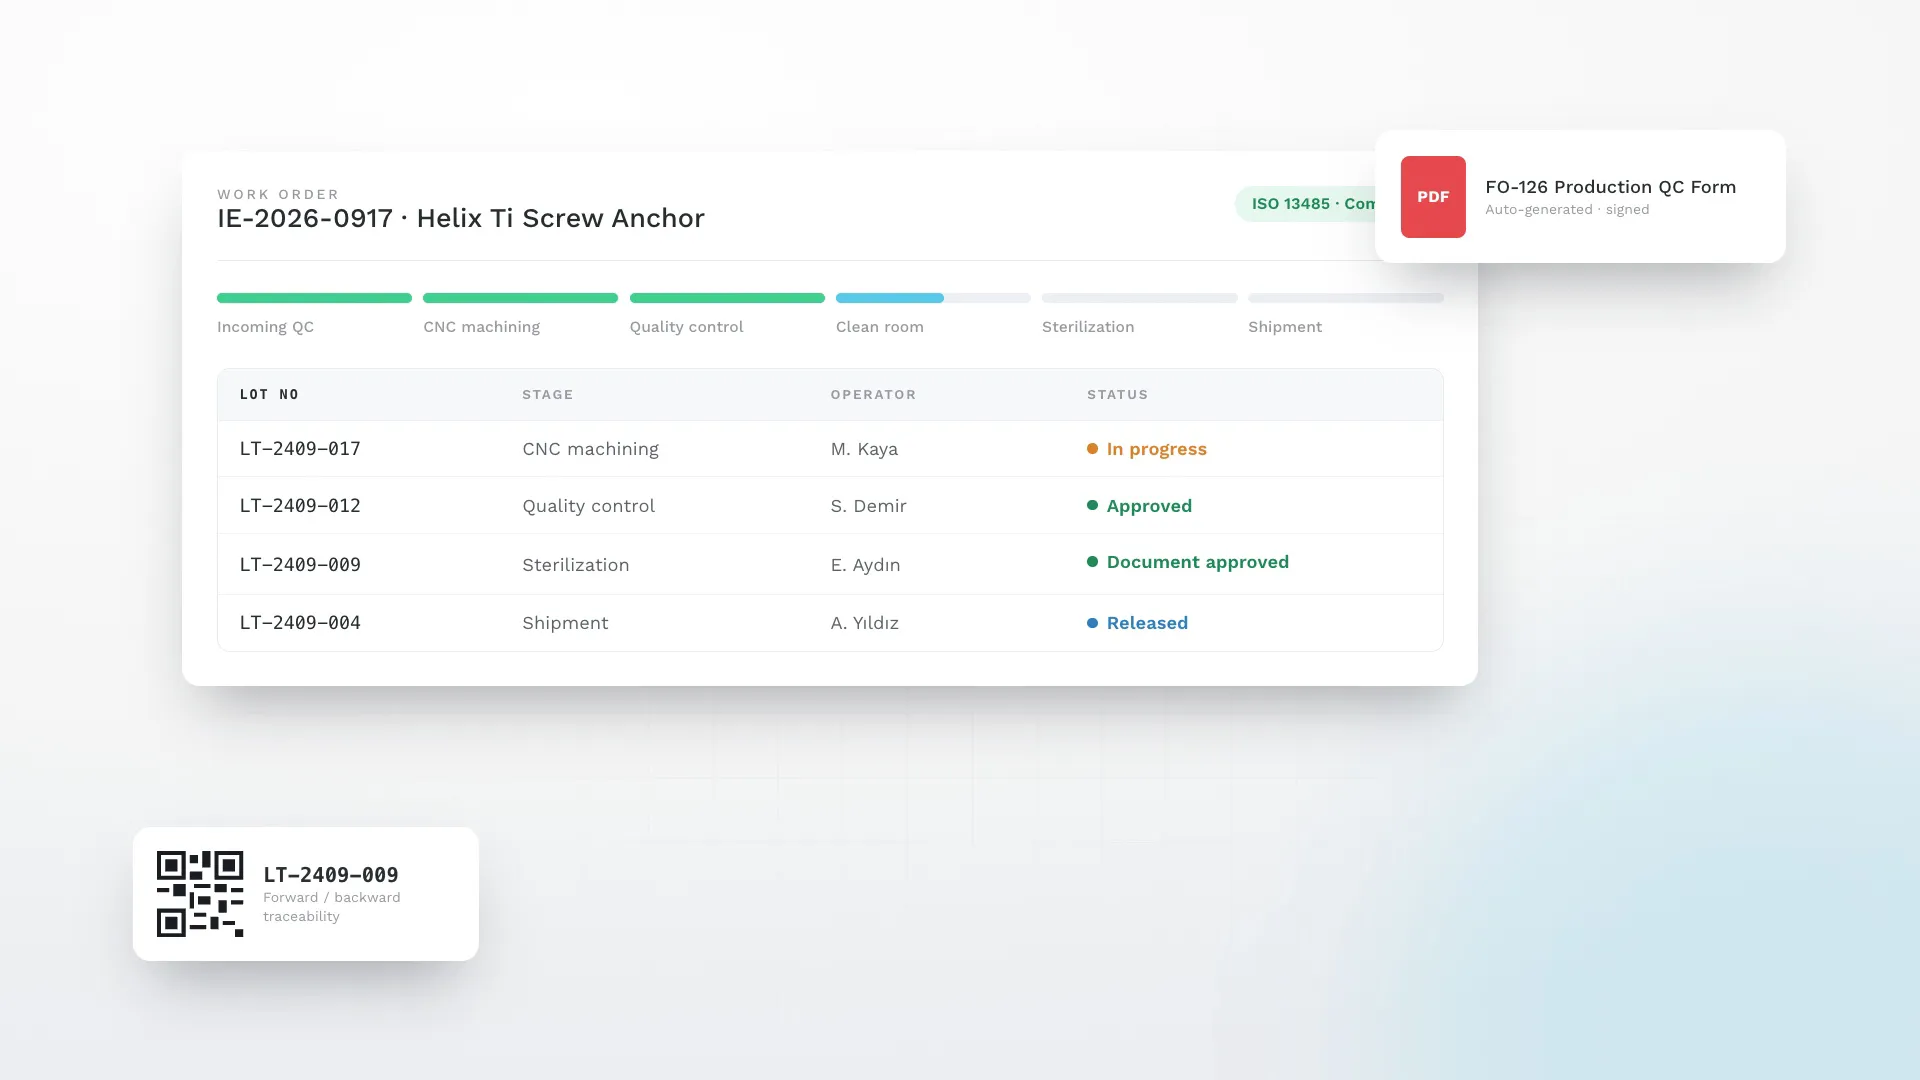Click operator M. Kaya
This screenshot has height=1080, width=1920.
pyautogui.click(x=864, y=449)
